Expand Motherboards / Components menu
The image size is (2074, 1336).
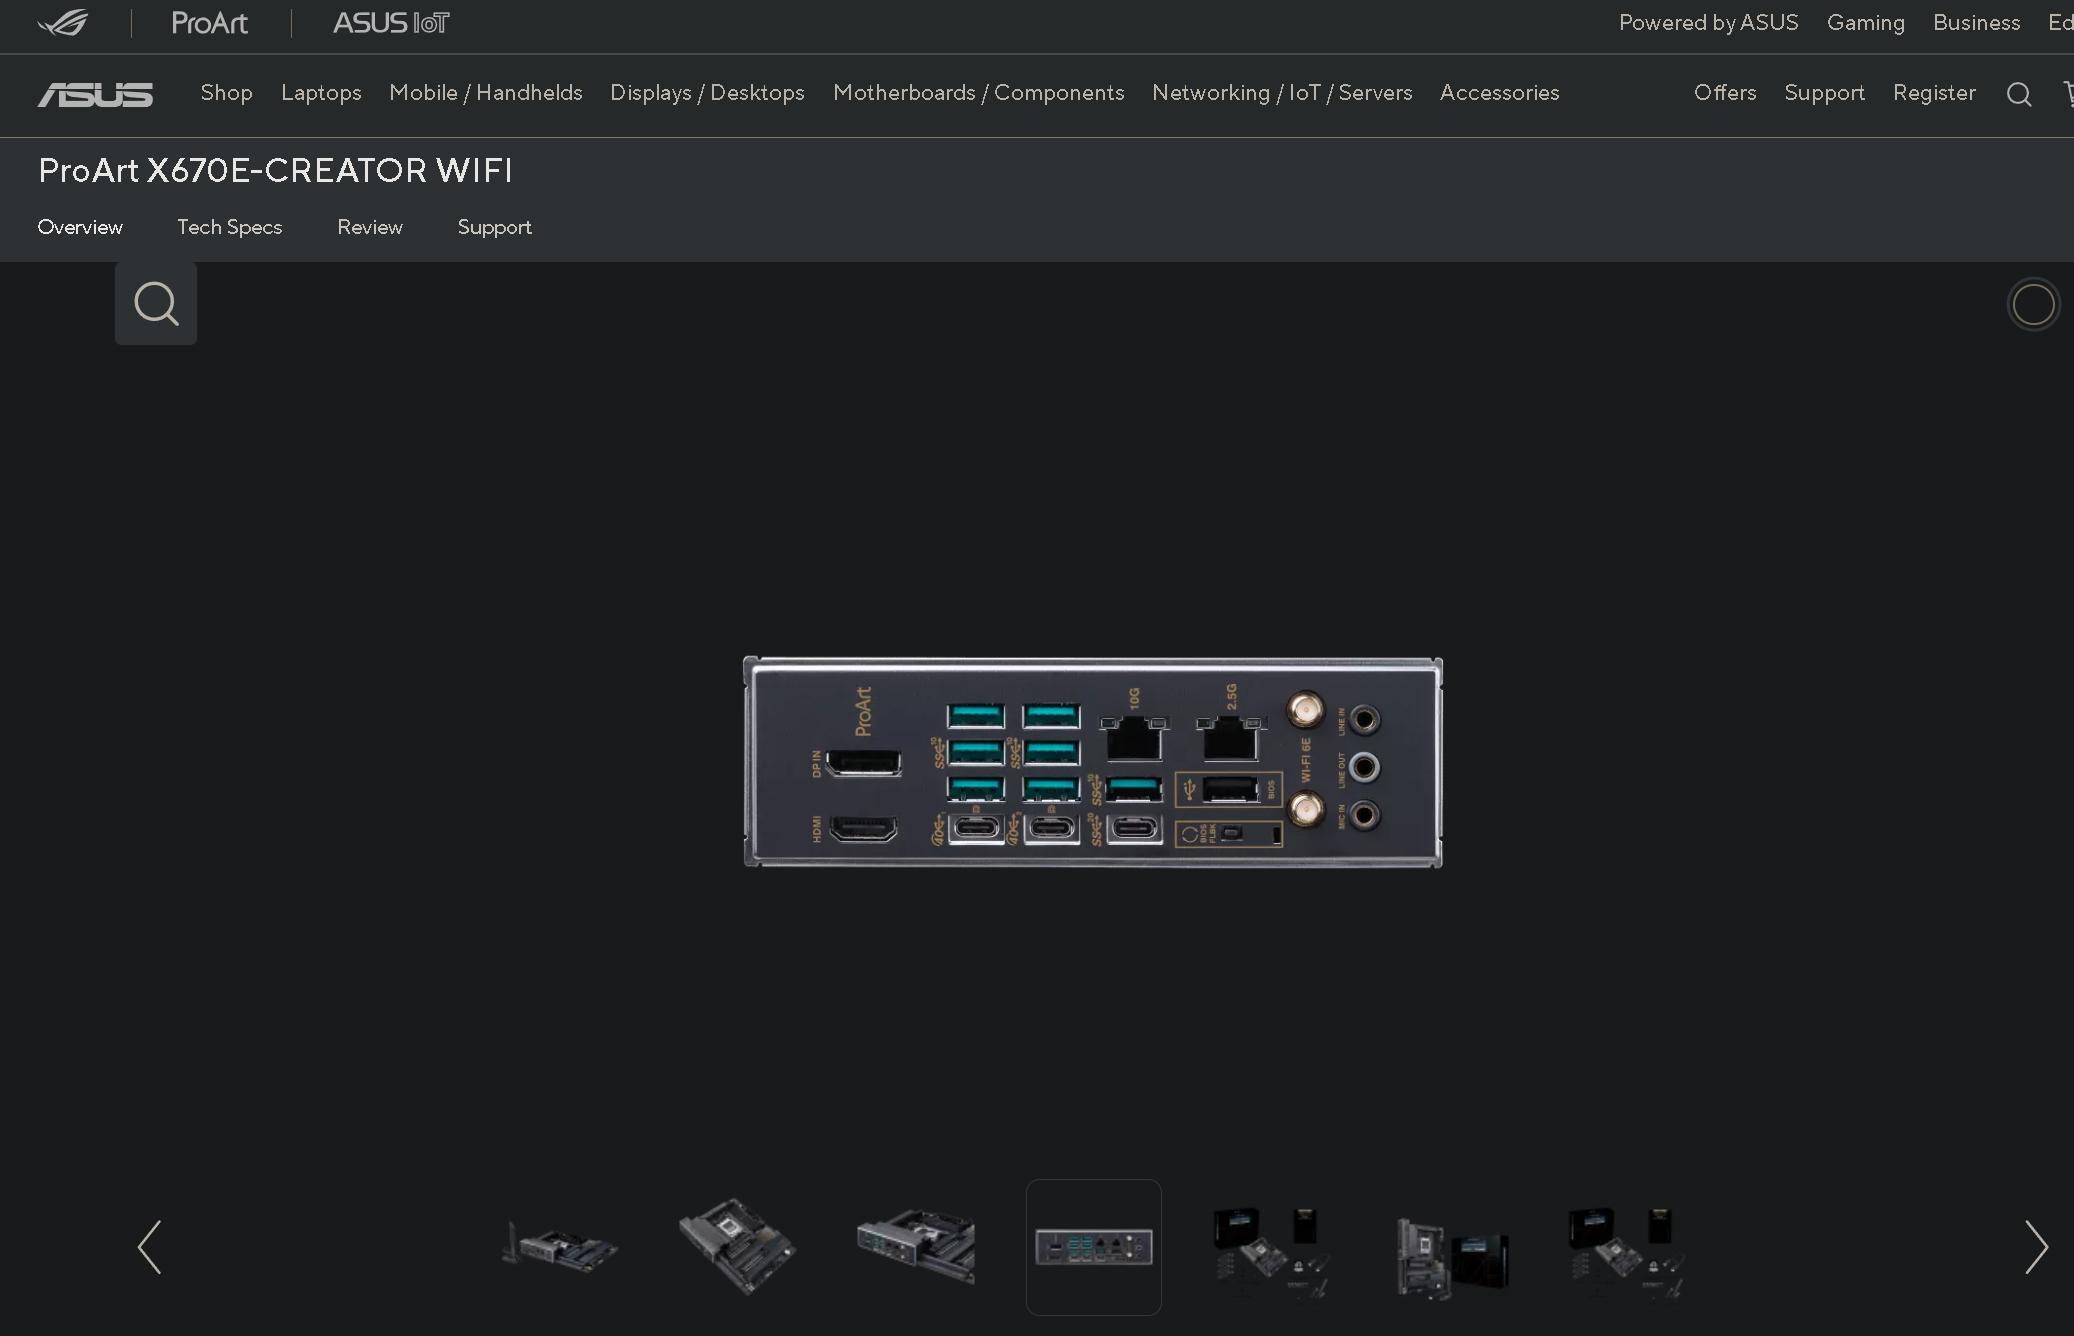coord(978,93)
